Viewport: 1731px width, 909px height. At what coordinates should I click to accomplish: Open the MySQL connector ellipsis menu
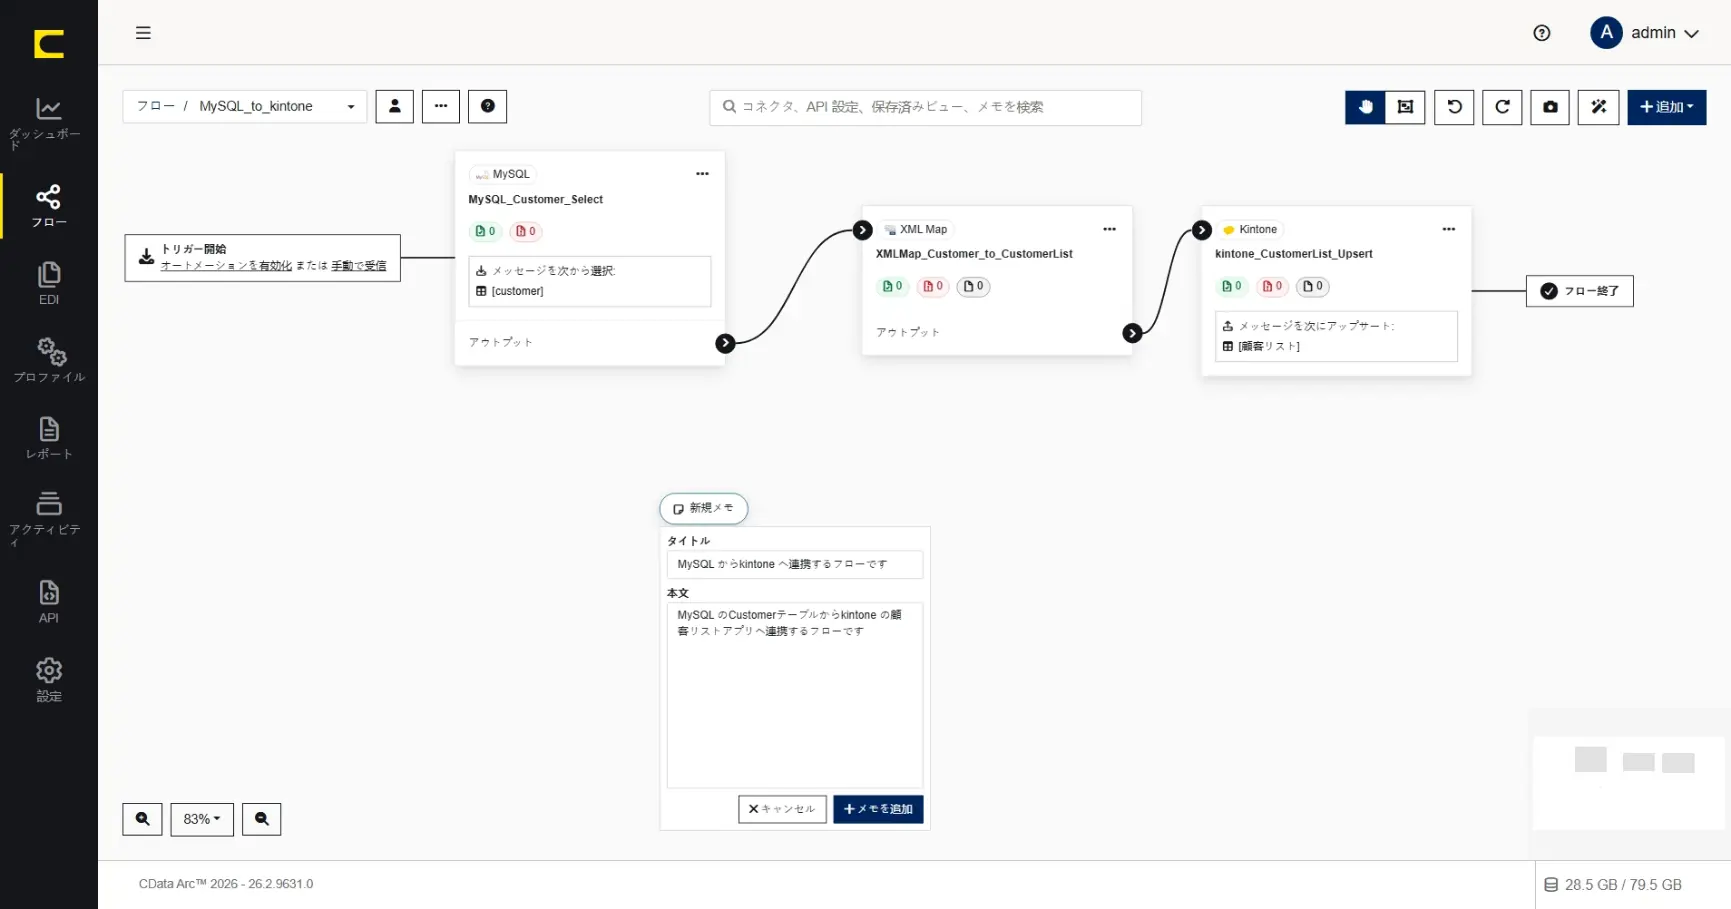pos(702,174)
